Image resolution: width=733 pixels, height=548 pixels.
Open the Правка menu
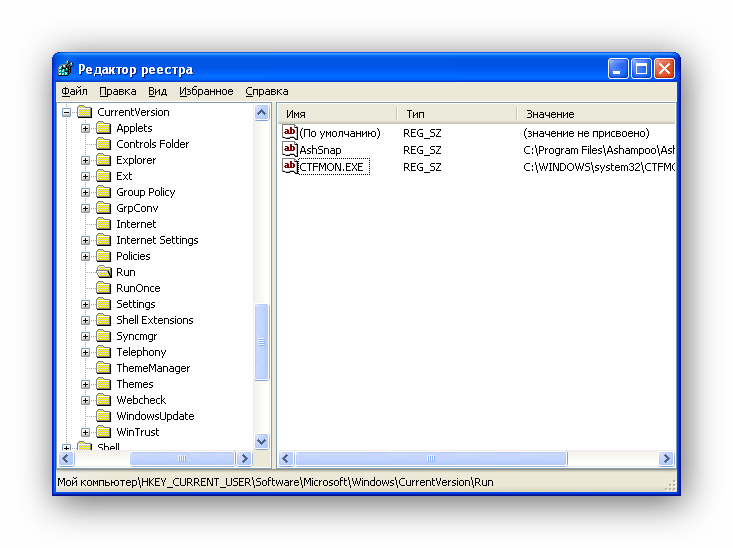118,91
